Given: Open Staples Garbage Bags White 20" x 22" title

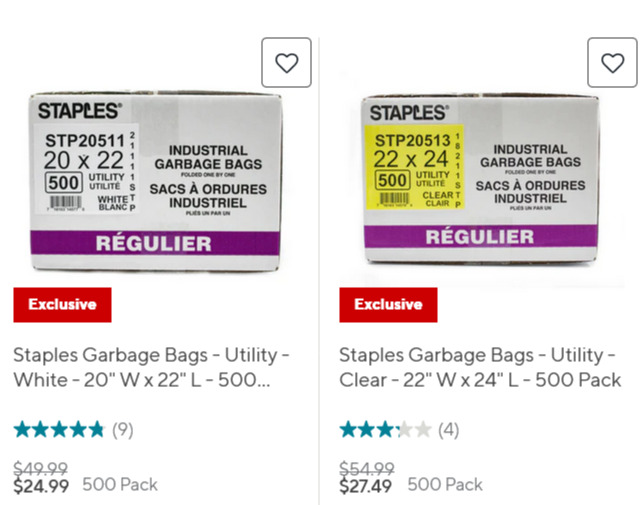Looking at the screenshot, I should [152, 367].
